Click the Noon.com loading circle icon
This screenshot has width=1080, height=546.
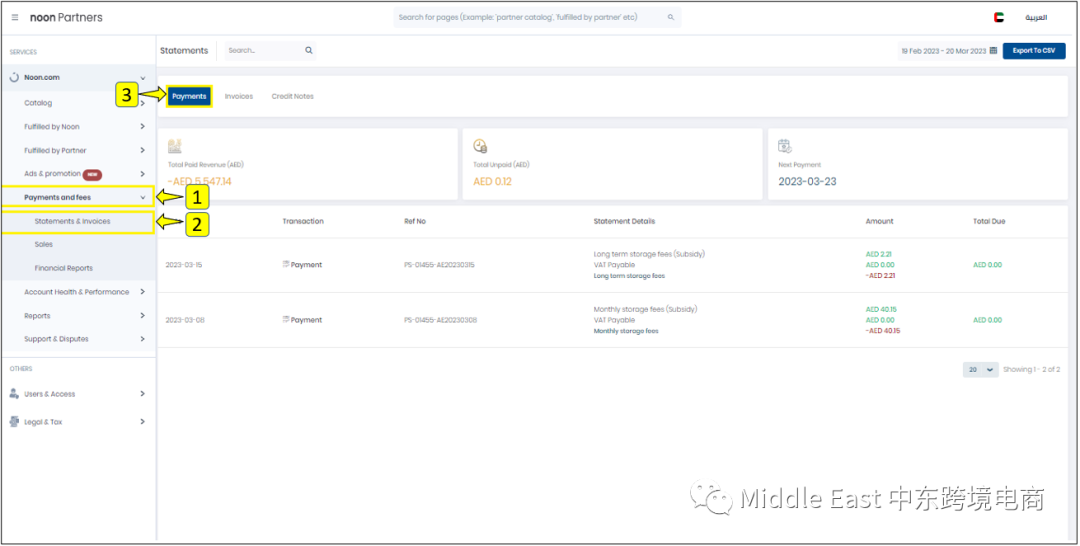tap(14, 78)
